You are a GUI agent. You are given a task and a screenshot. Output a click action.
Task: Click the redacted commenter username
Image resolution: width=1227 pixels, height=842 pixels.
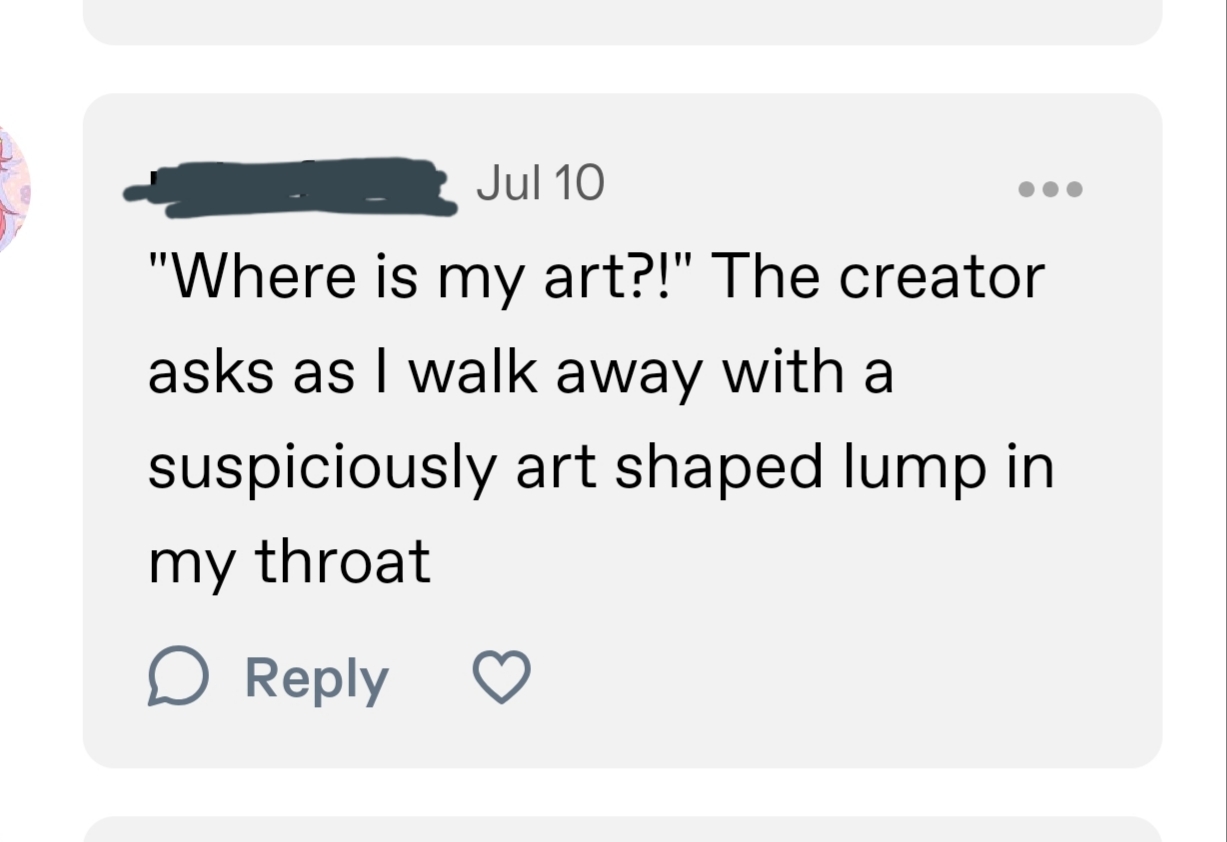click(x=290, y=188)
